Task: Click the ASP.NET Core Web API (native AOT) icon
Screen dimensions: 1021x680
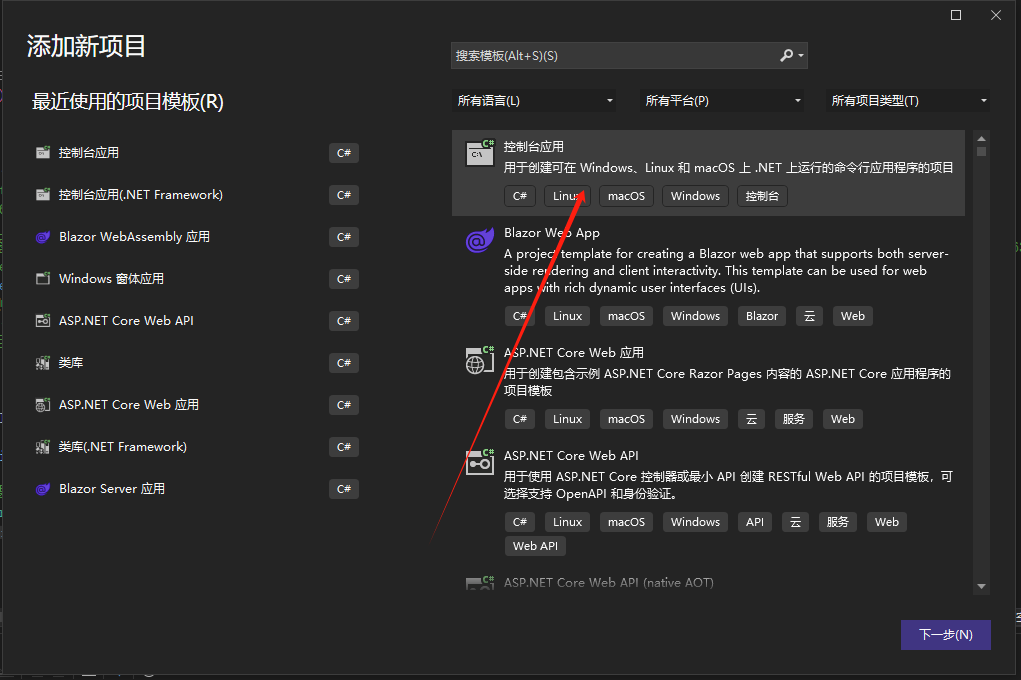Action: point(480,584)
